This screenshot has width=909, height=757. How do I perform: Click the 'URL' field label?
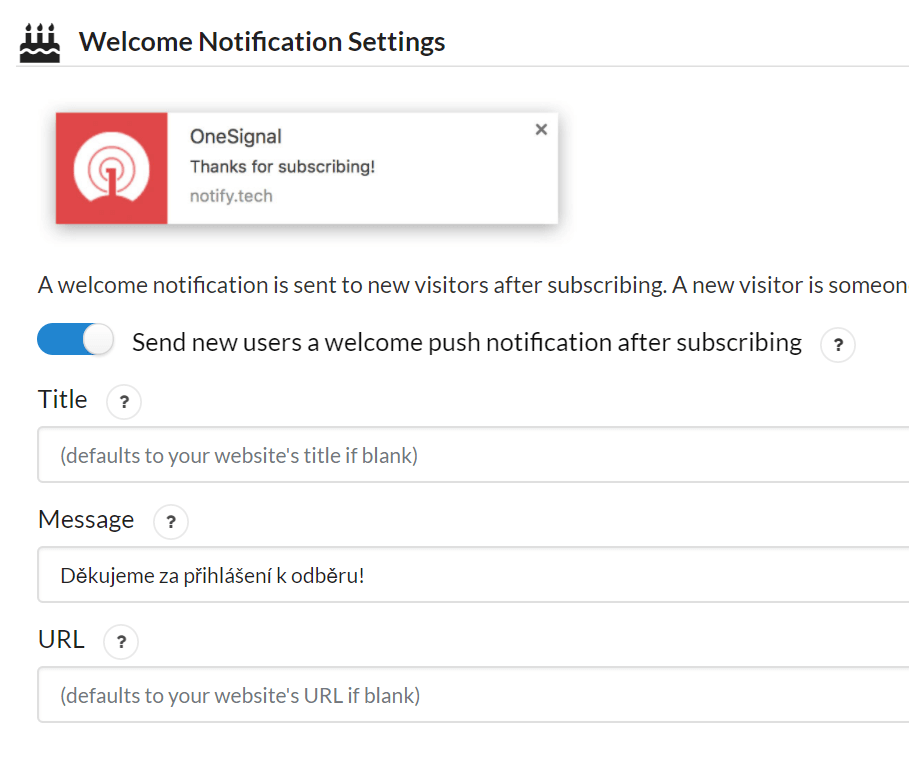61,639
